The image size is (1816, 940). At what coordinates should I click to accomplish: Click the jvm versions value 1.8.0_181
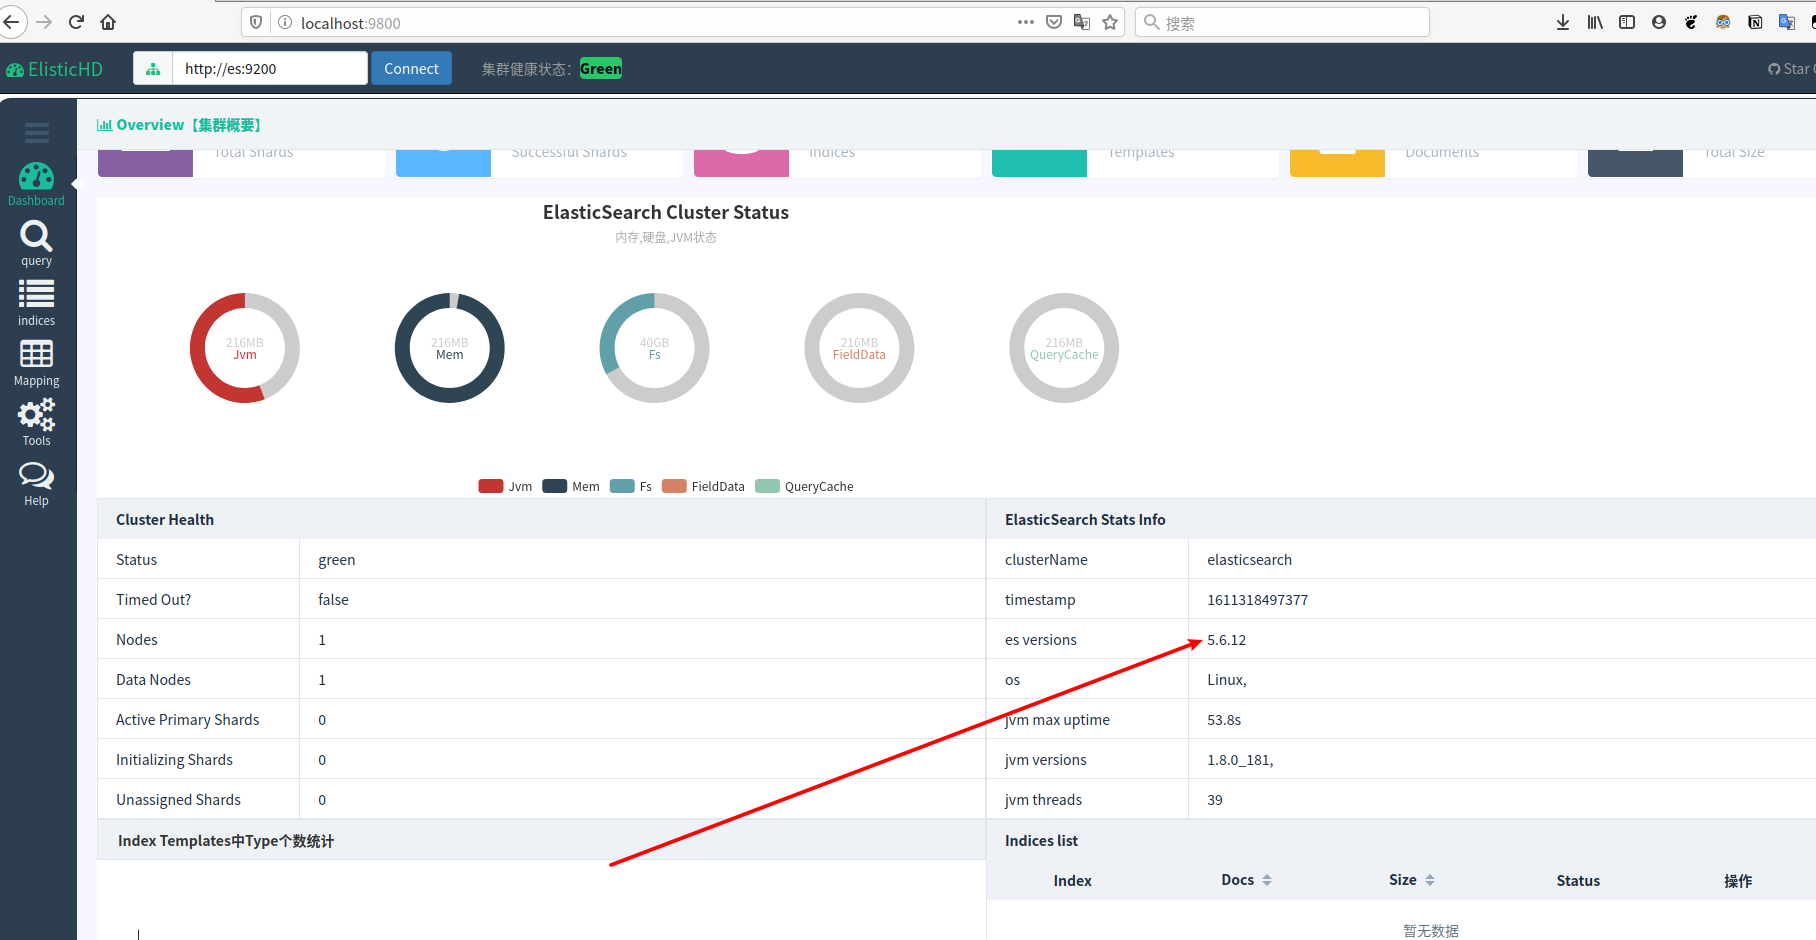(x=1240, y=760)
